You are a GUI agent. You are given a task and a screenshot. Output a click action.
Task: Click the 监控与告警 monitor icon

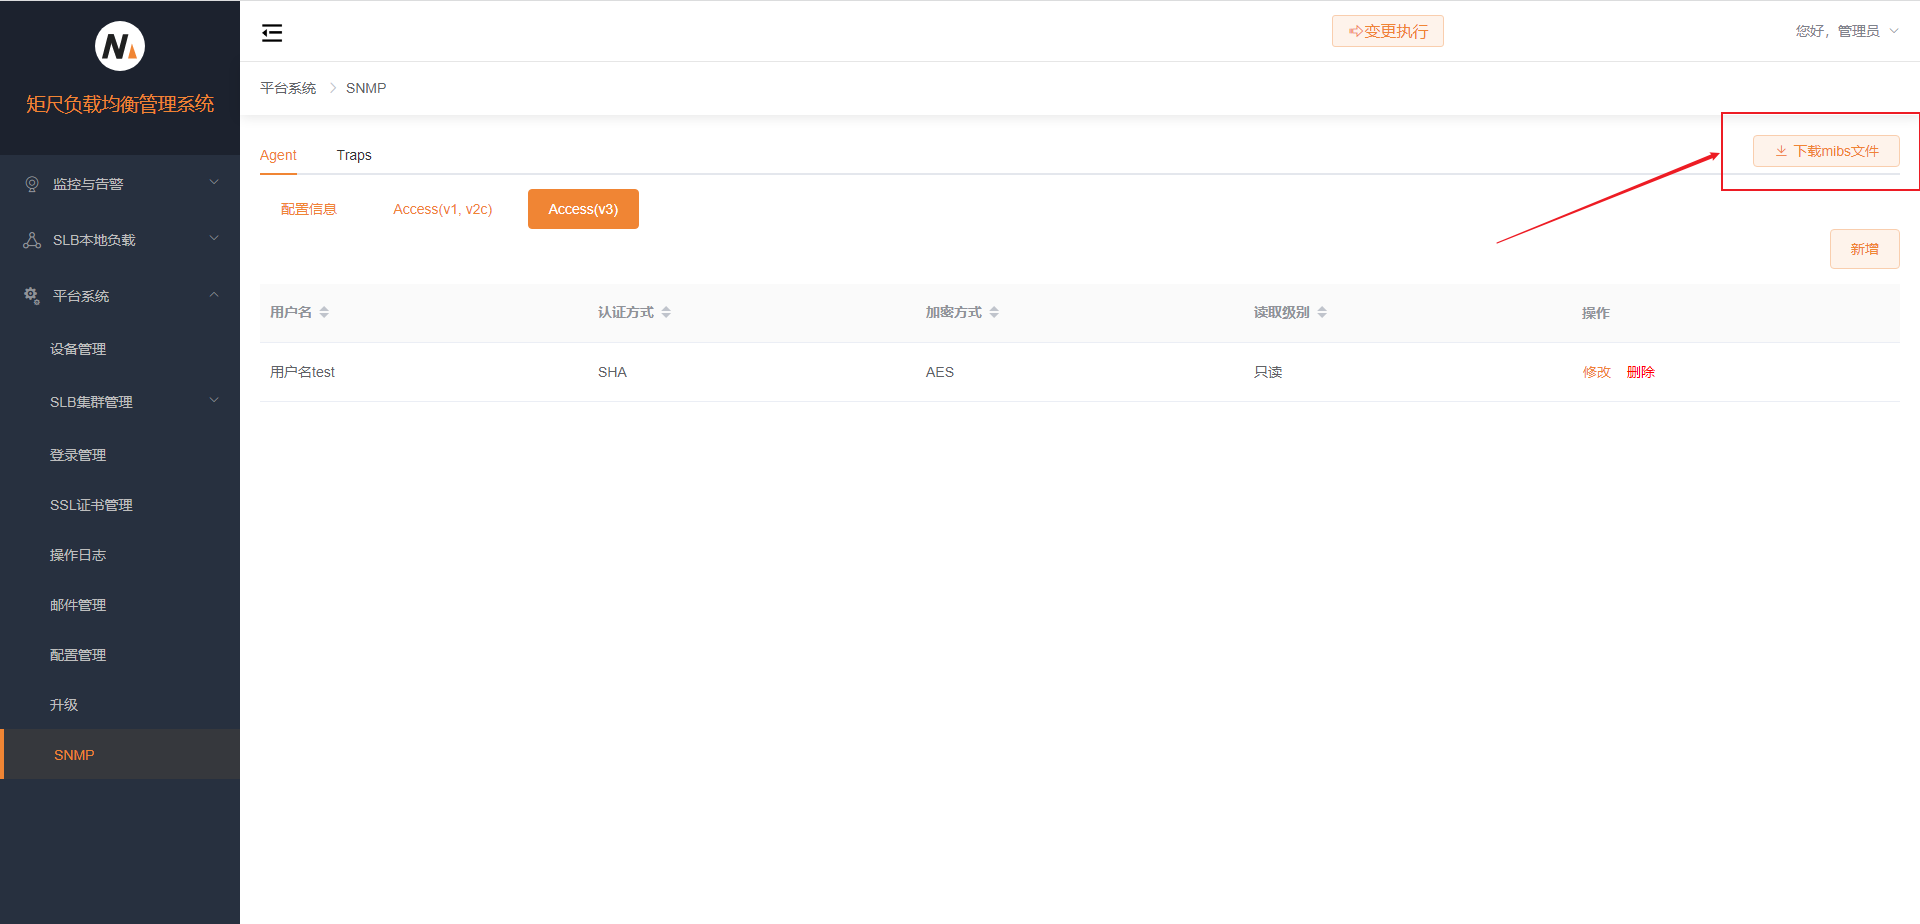[x=32, y=184]
